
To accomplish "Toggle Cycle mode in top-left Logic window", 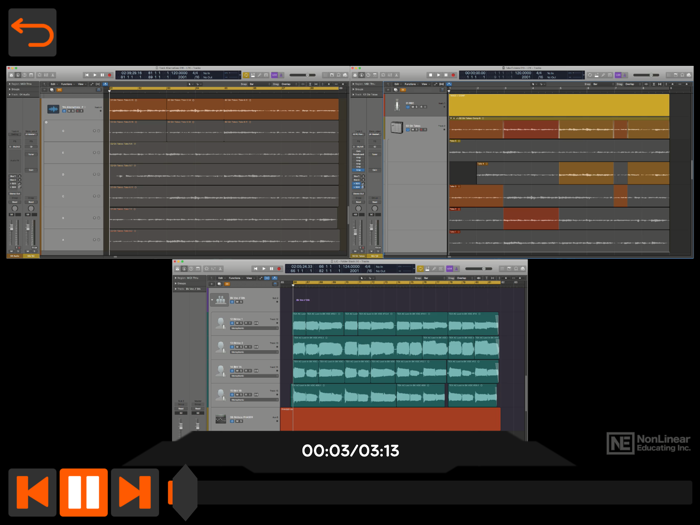I will 246,75.
